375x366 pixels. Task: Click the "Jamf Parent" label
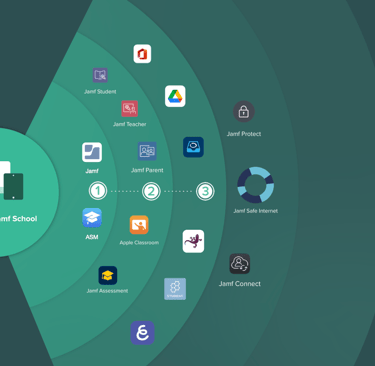coord(147,170)
